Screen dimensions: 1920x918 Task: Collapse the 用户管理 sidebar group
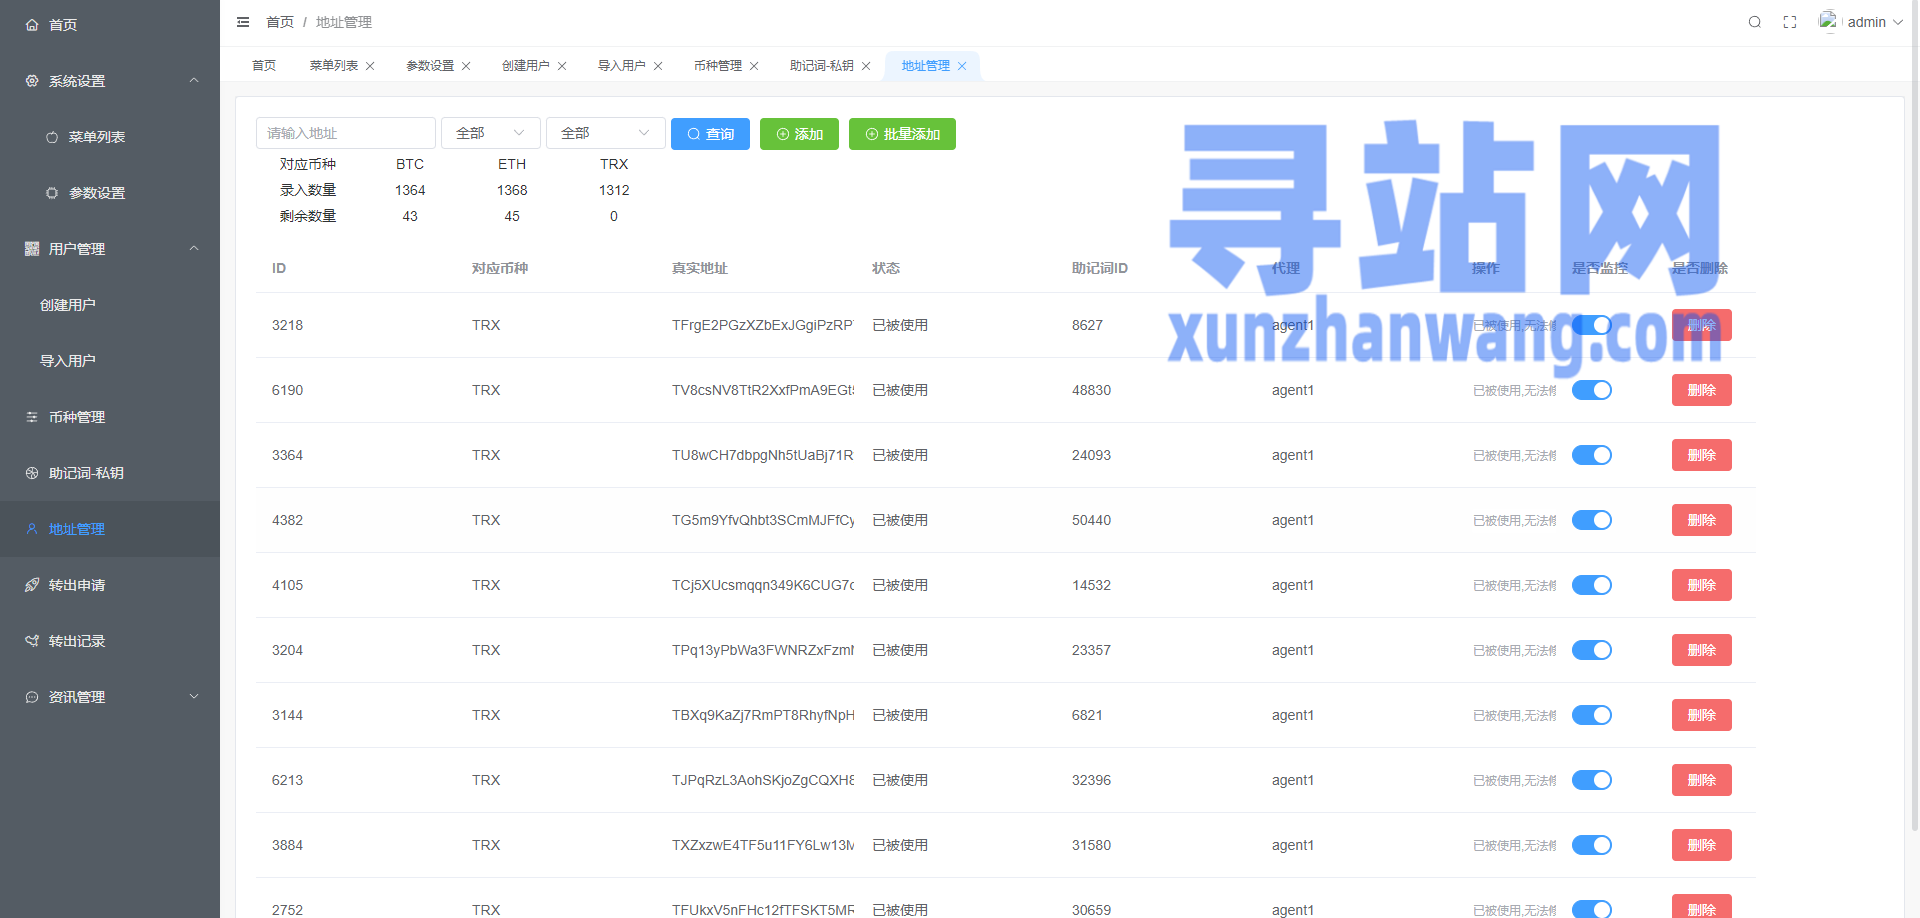tap(194, 249)
